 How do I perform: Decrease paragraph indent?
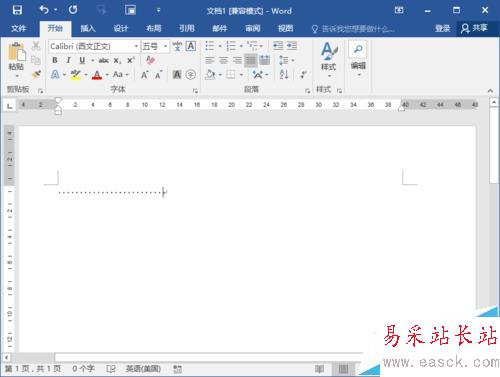[x=278, y=45]
